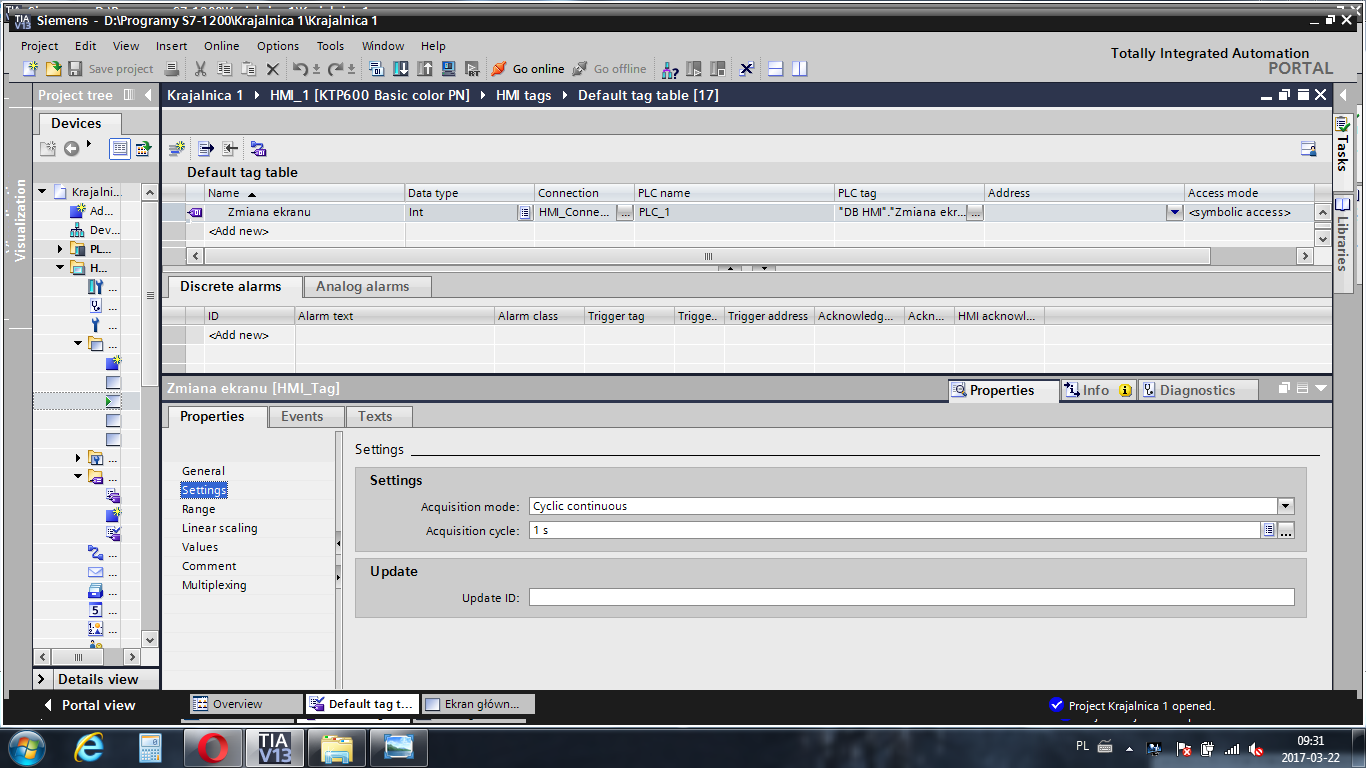Screen dimensions: 1366x768
Task: Select the Multiplexing properties category
Action: (x=214, y=585)
